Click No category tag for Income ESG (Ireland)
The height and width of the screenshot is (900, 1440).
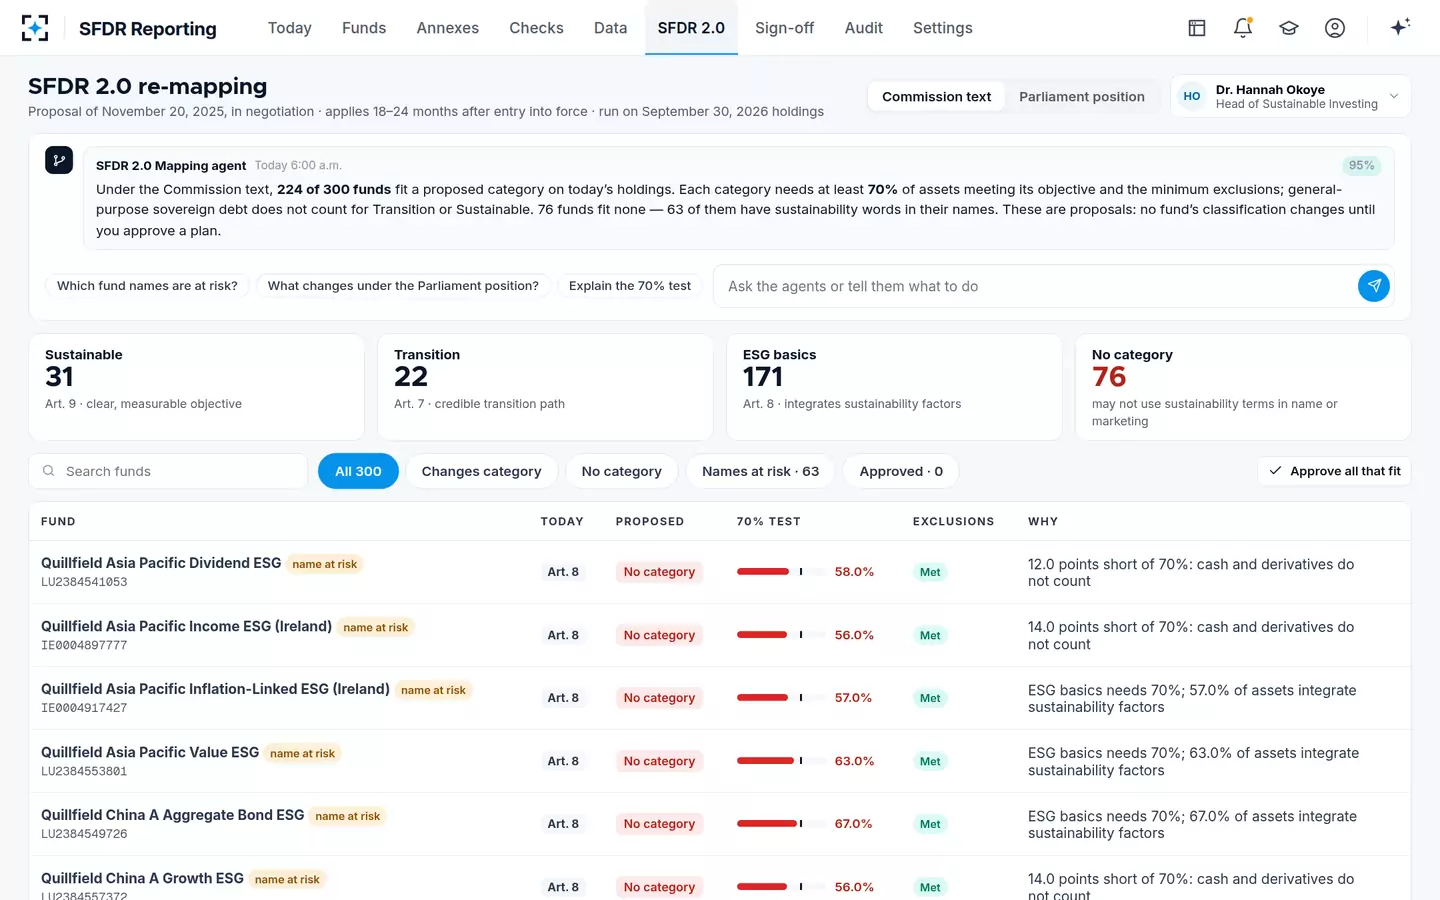click(x=659, y=635)
